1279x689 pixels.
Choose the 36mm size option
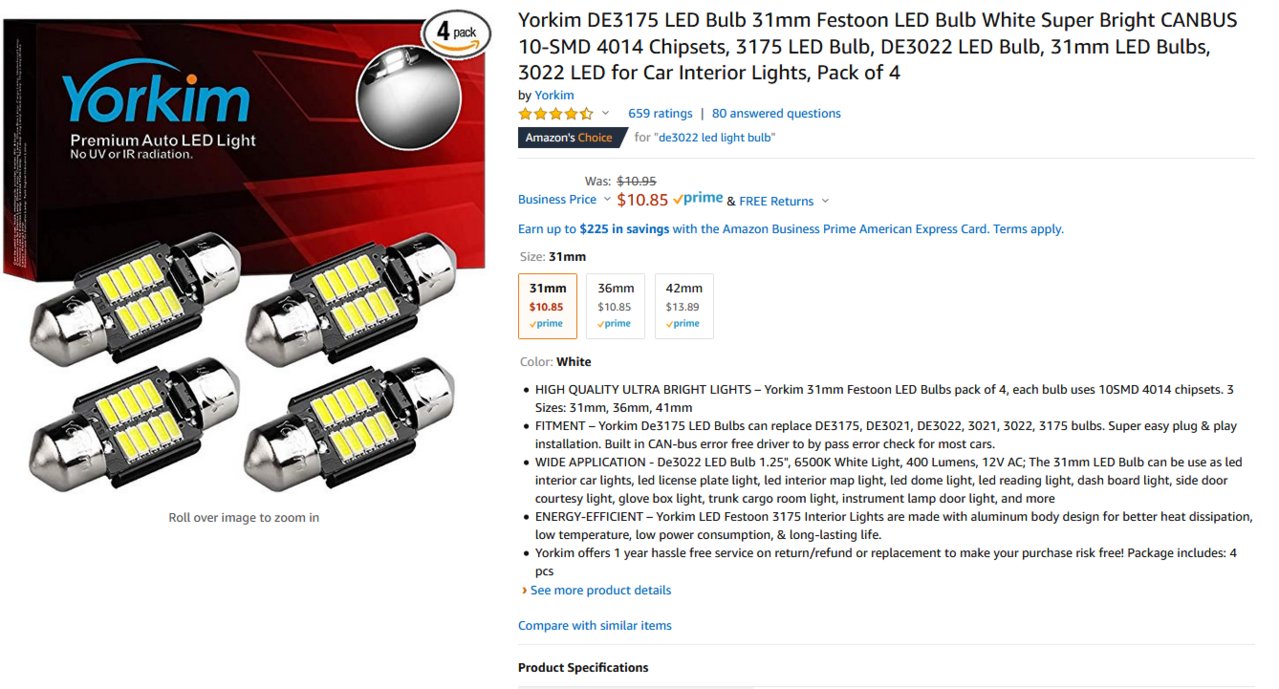click(x=615, y=306)
